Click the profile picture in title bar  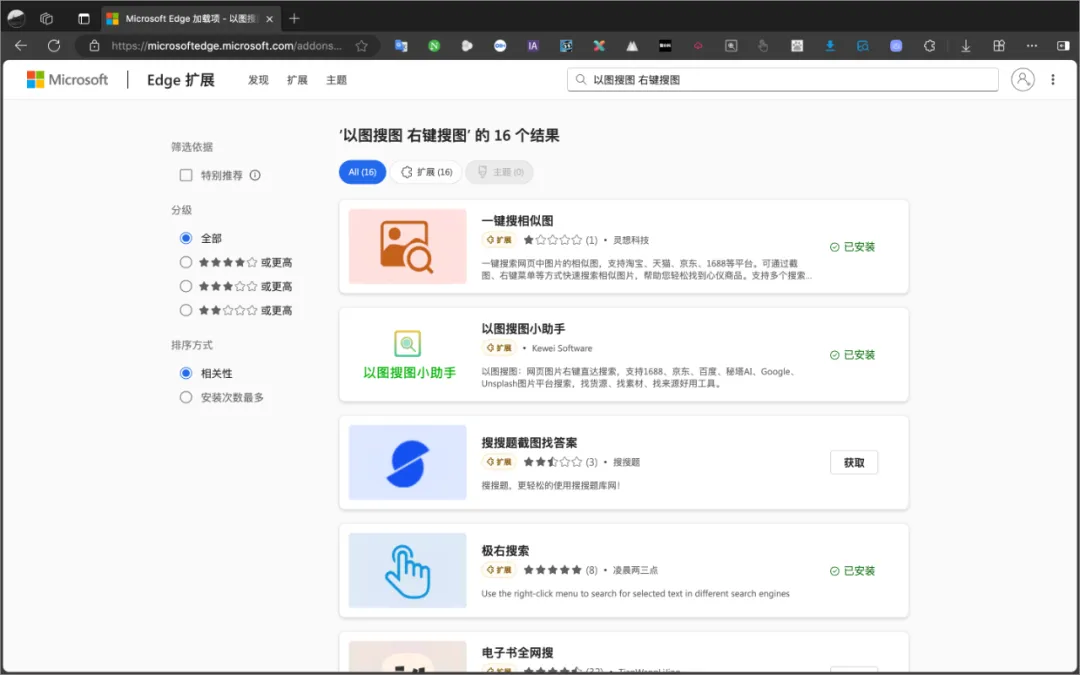point(16,19)
